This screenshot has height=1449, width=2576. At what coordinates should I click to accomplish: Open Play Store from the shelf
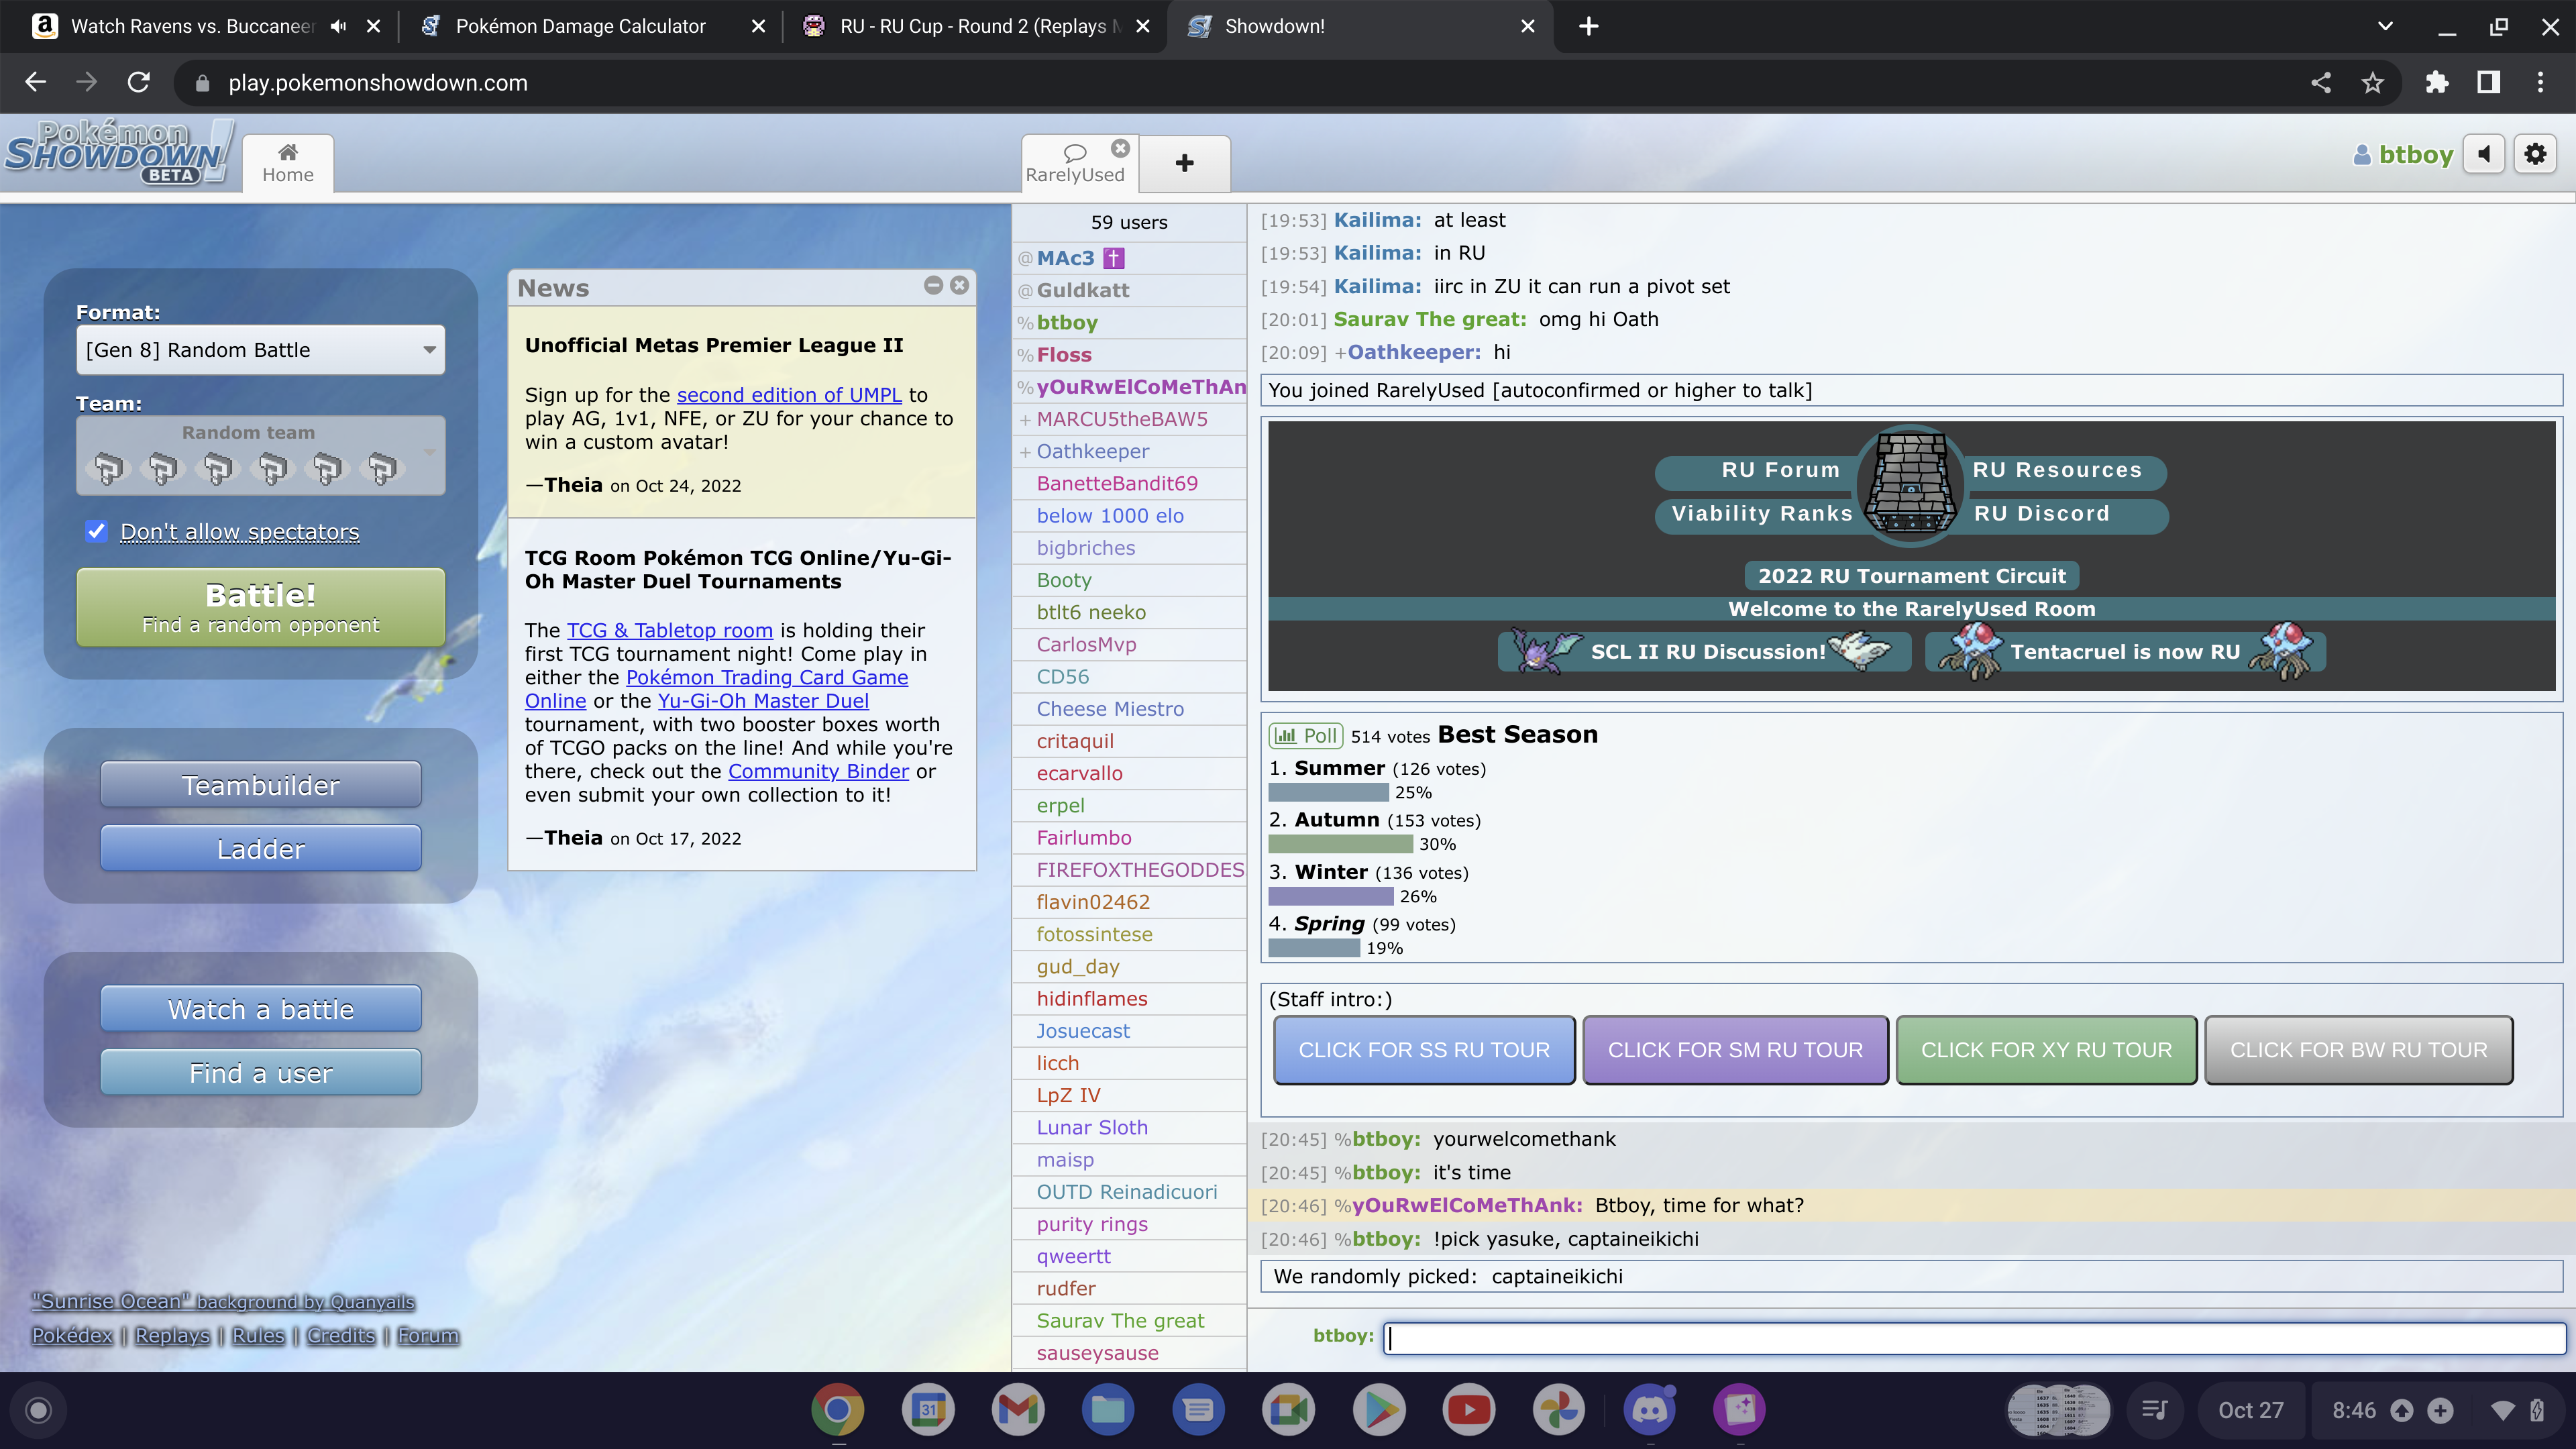click(1379, 1410)
